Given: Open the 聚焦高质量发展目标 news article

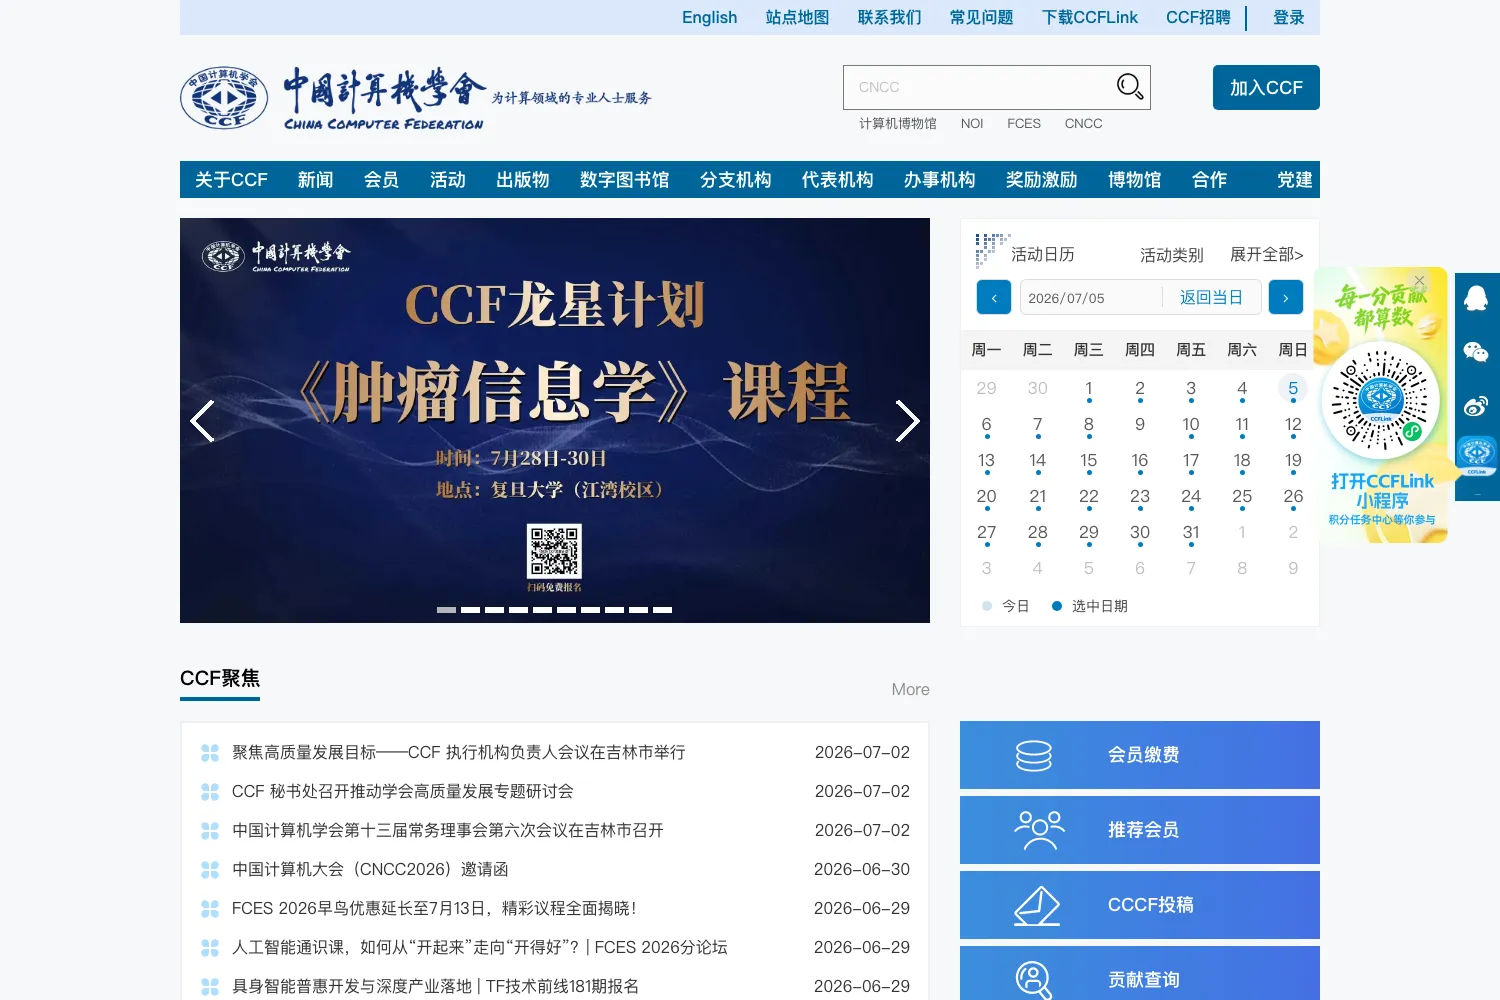Looking at the screenshot, I should click(459, 752).
